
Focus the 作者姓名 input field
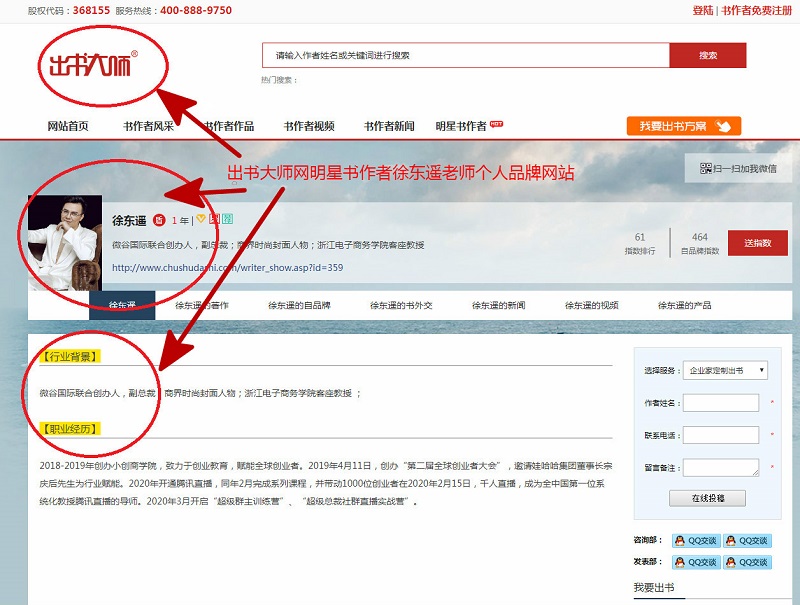tap(720, 403)
